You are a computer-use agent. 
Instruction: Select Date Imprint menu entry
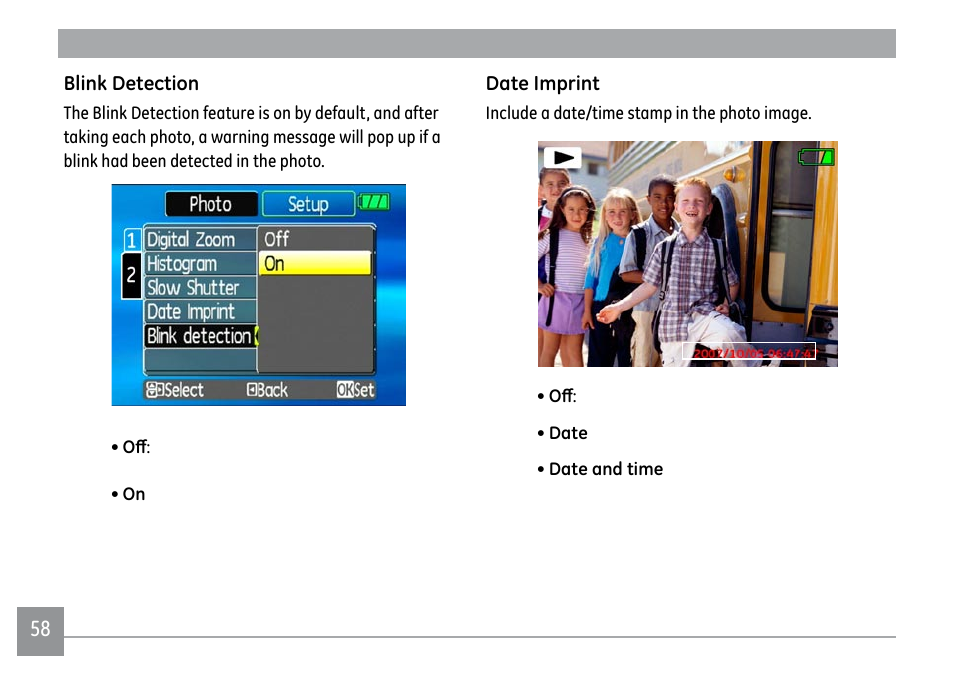click(200, 311)
